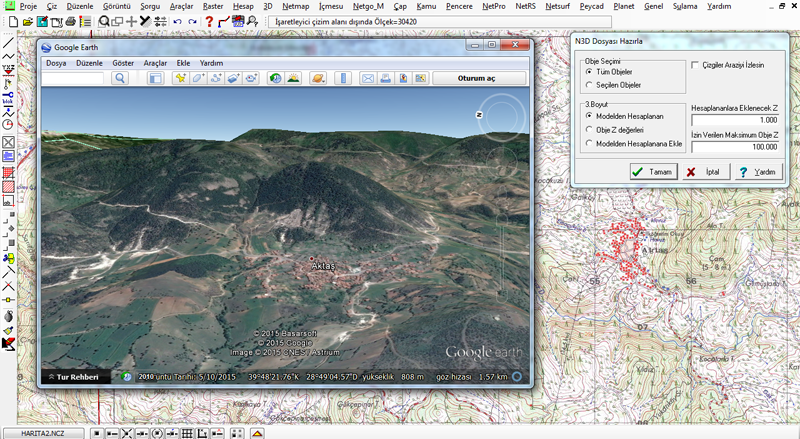Click the bomb icon in left toolbar
The width and height of the screenshot is (800, 439).
(8, 316)
